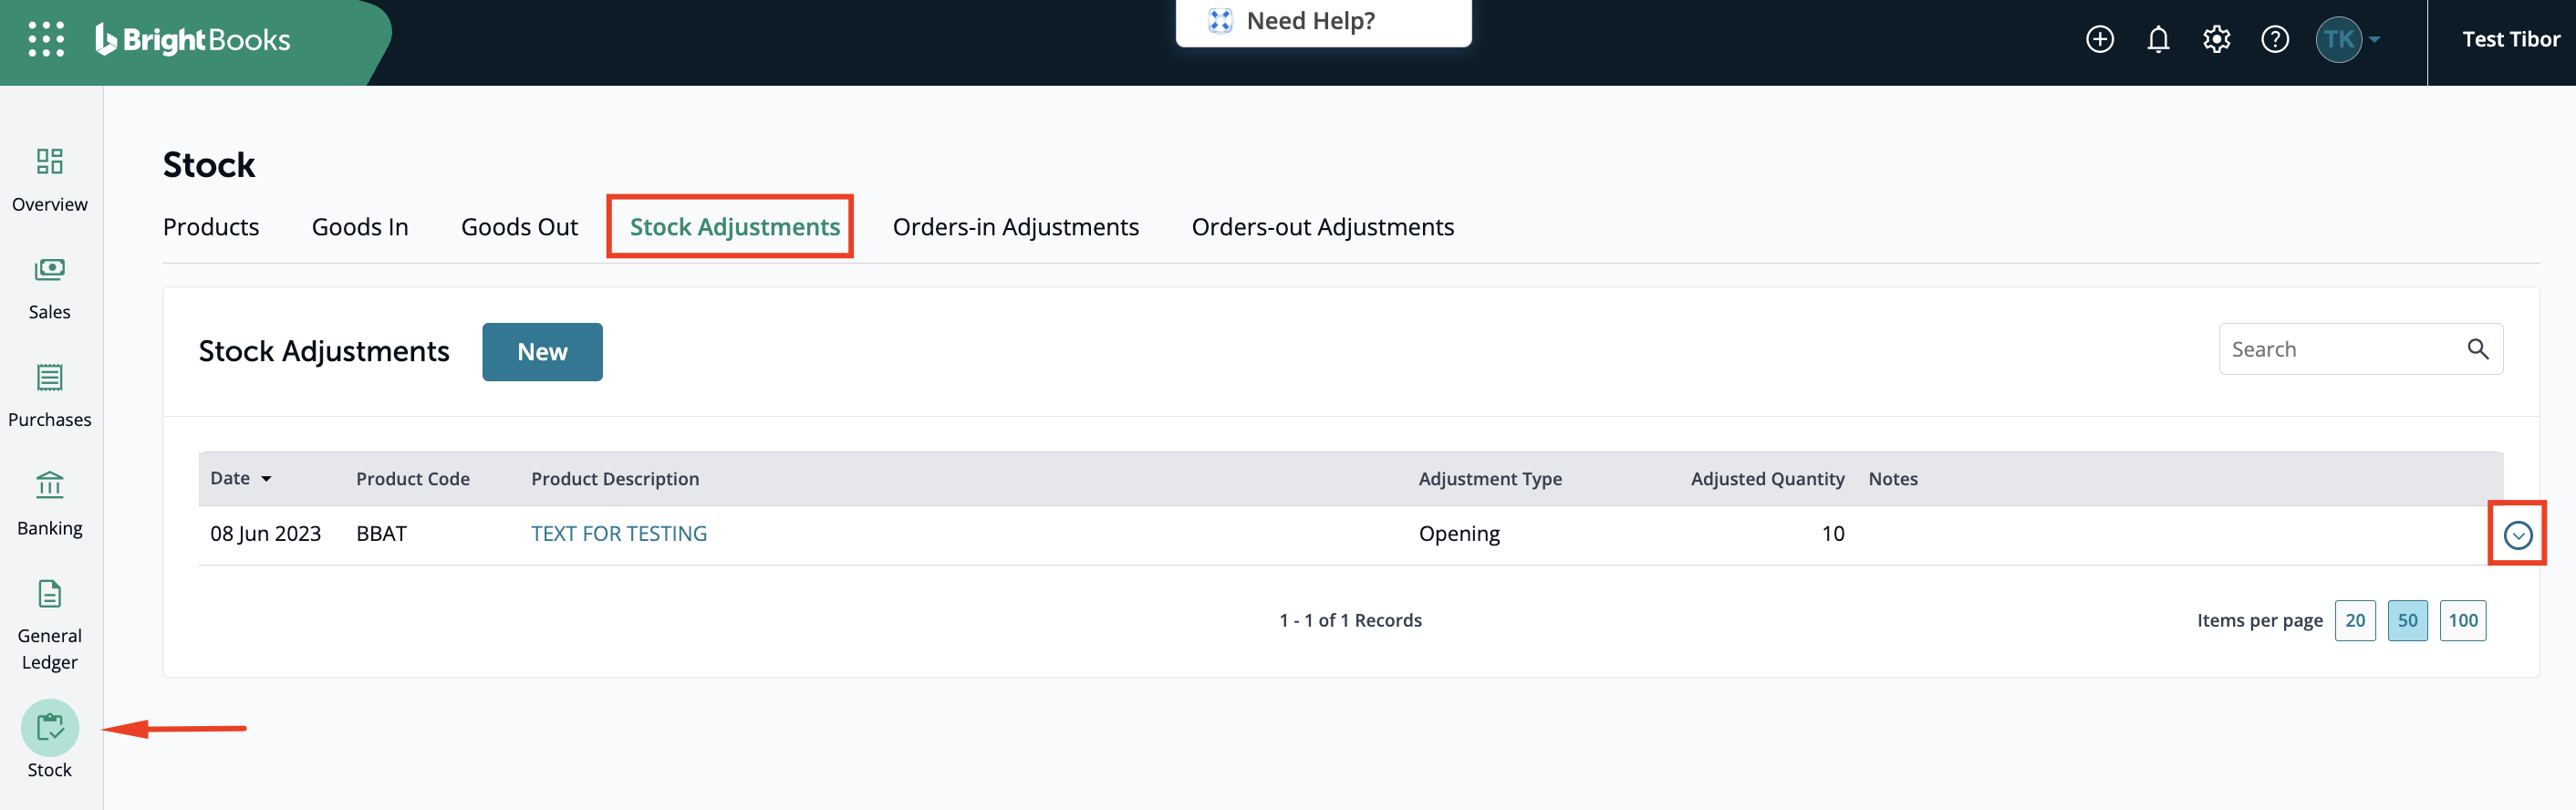Open the Orders-in Adjustments tab

(1015, 227)
